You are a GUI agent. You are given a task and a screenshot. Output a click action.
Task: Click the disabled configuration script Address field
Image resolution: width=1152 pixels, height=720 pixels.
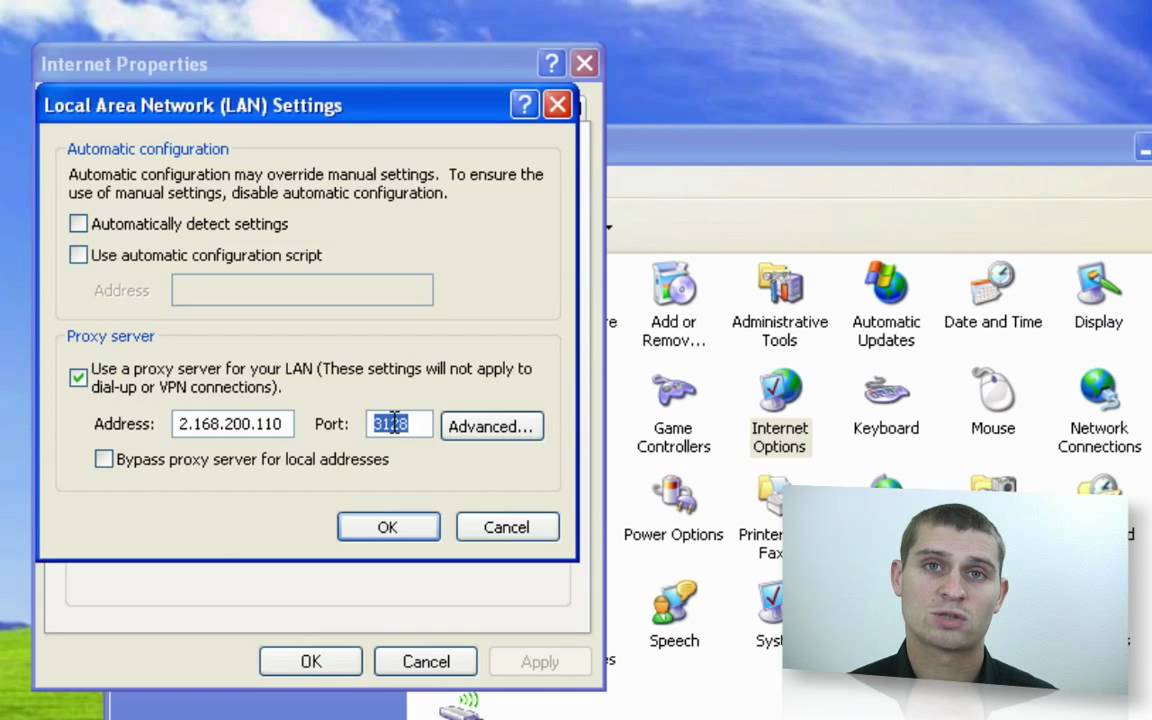[x=302, y=290]
